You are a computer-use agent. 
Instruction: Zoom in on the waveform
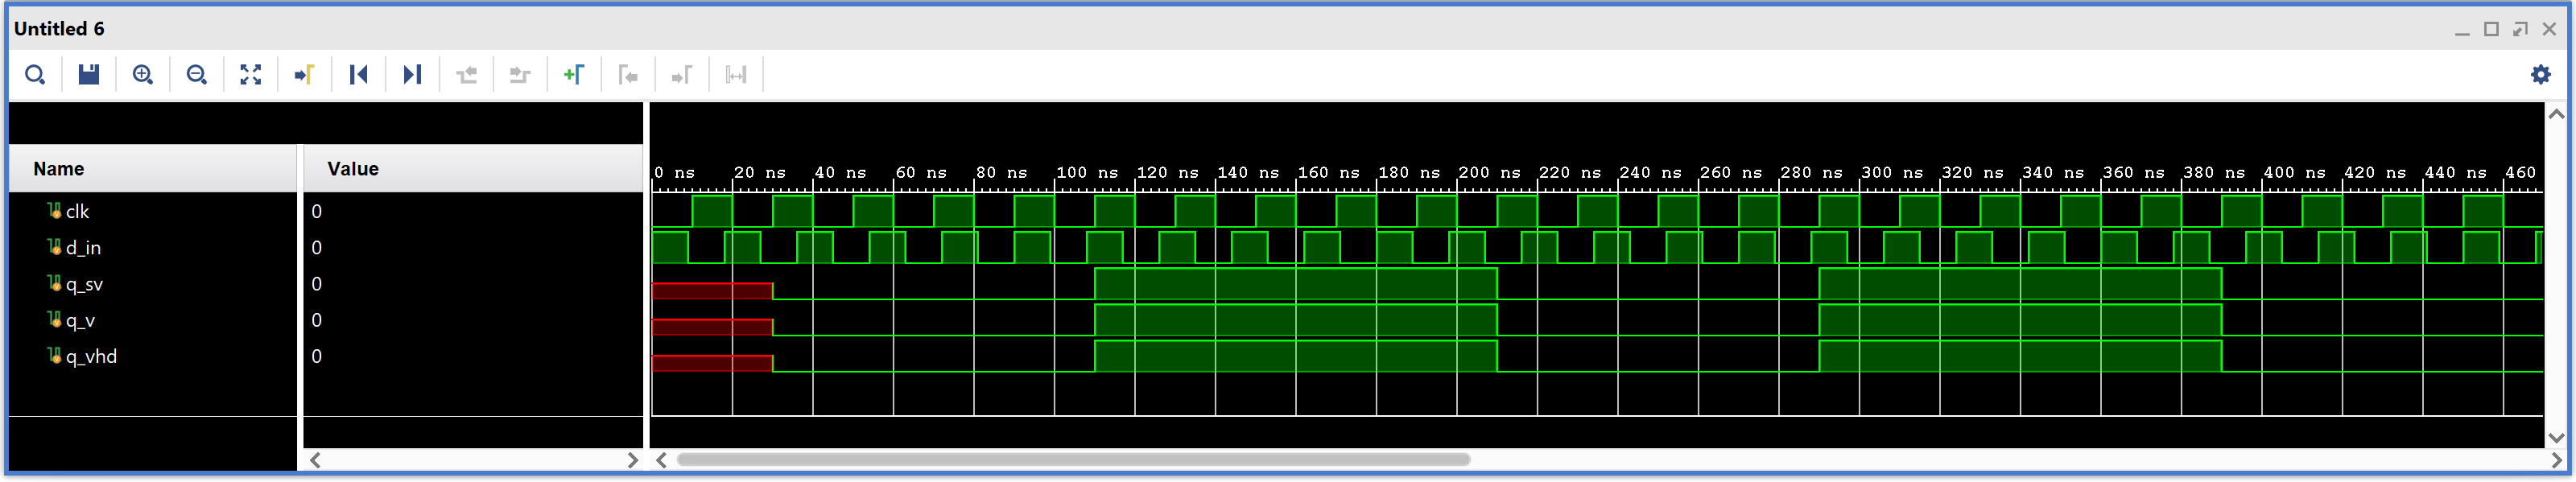pos(143,75)
